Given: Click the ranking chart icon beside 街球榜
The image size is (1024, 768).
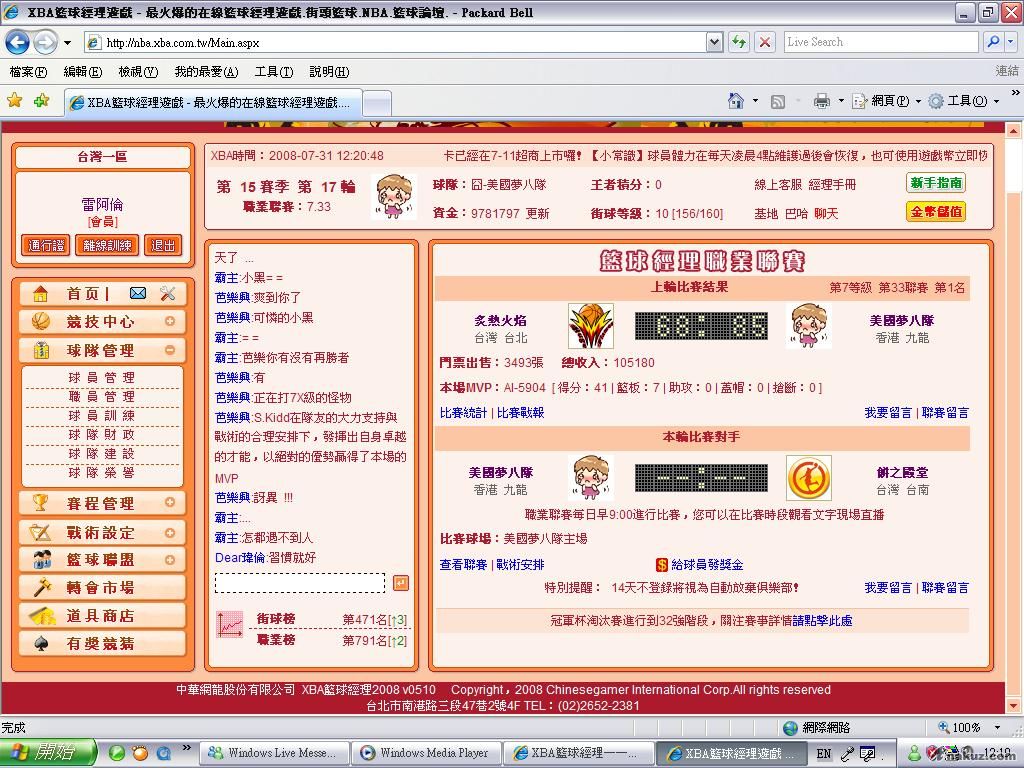Looking at the screenshot, I should click(x=230, y=625).
